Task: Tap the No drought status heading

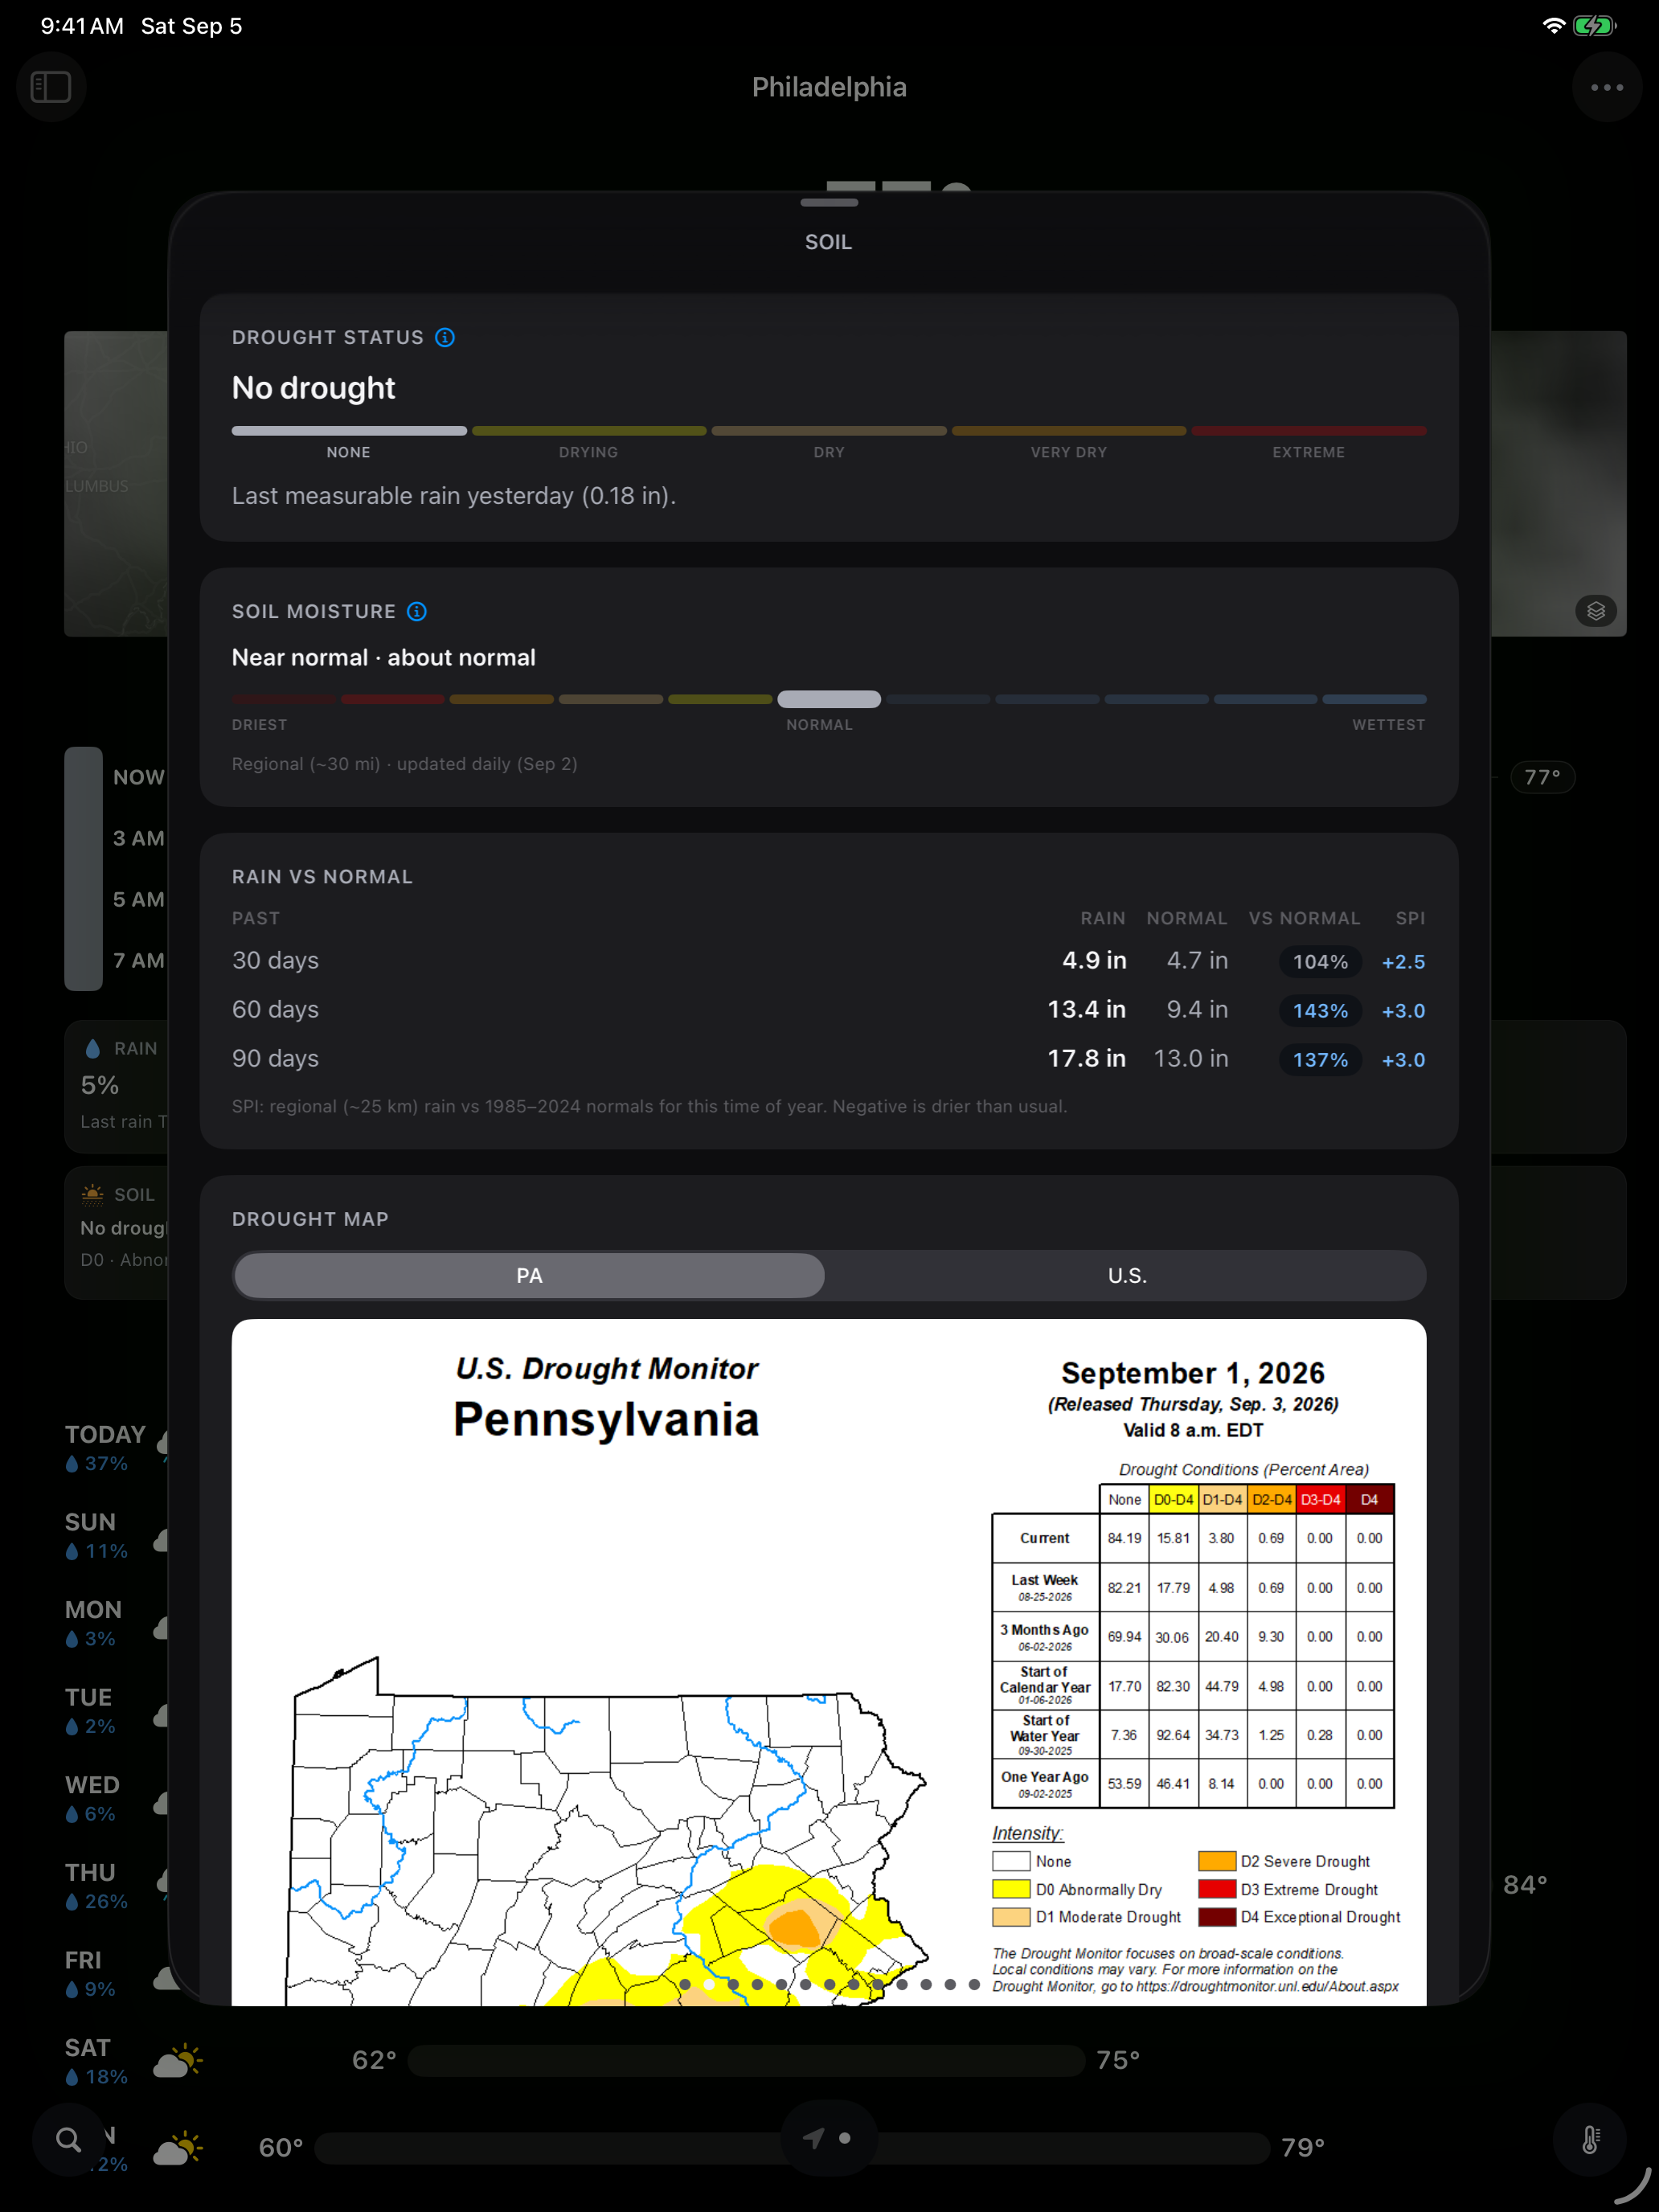Action: click(314, 388)
